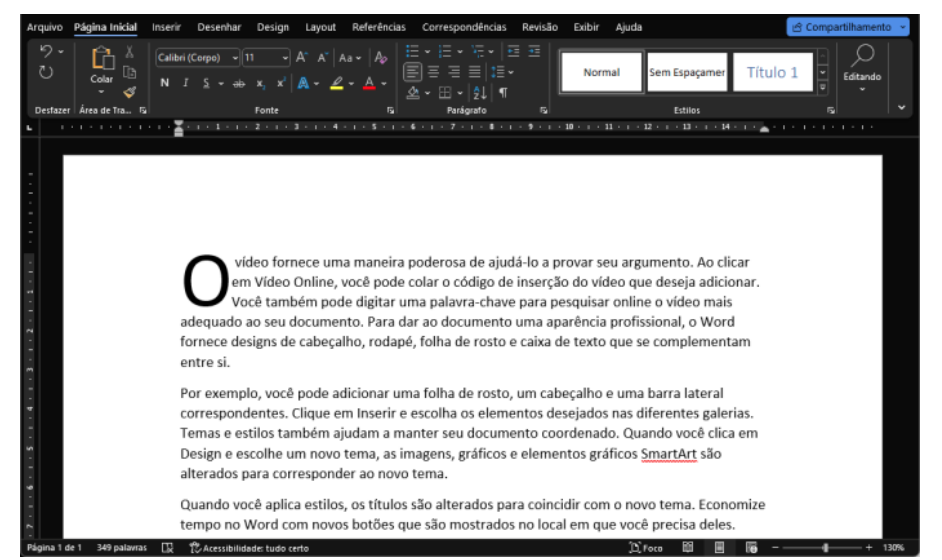Toggle bold with the N button
Image resolution: width=942 pixels, height=560 pixels.
[165, 84]
